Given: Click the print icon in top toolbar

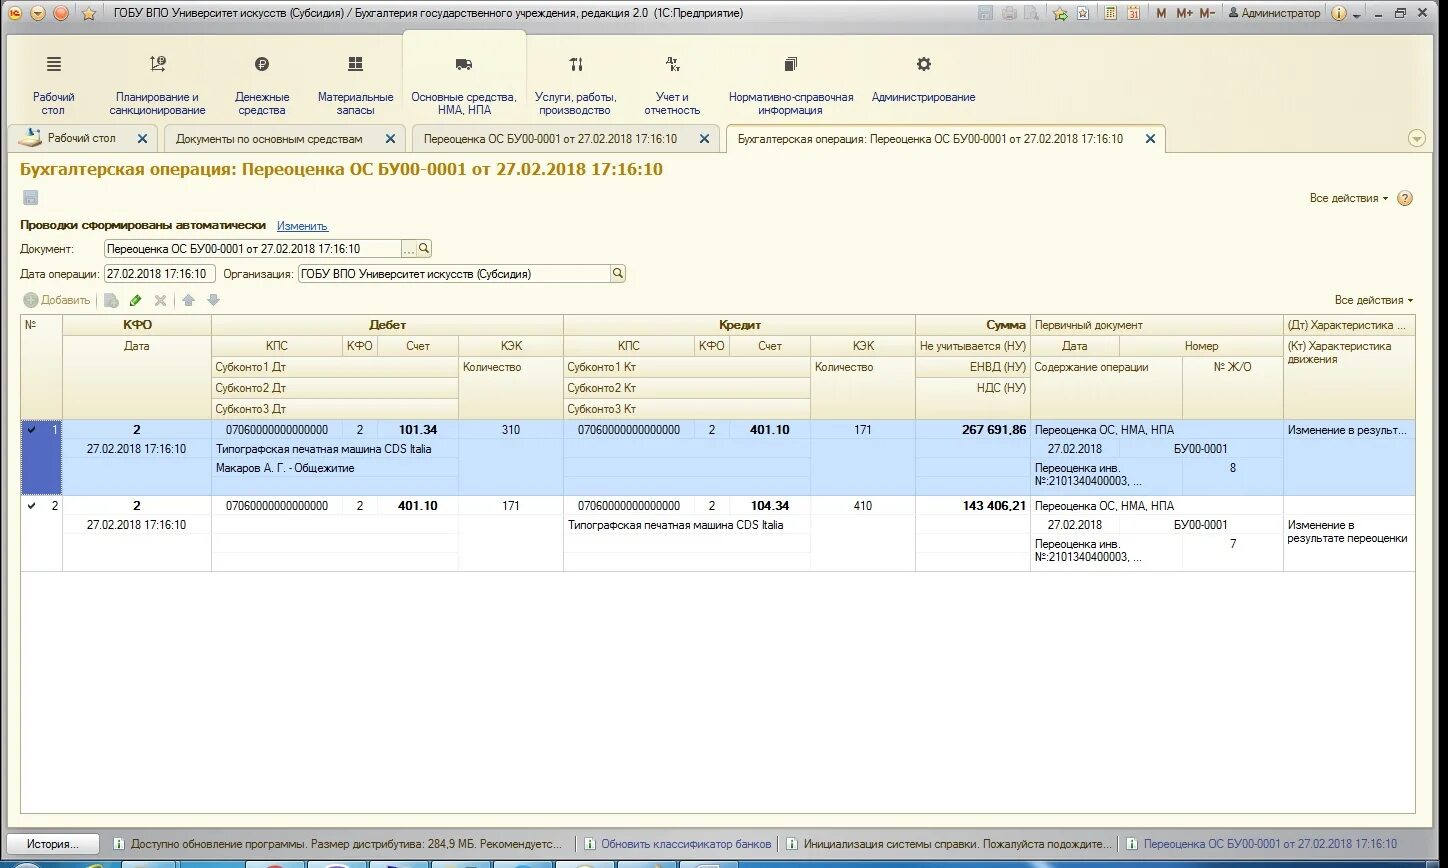Looking at the screenshot, I should pos(1009,13).
